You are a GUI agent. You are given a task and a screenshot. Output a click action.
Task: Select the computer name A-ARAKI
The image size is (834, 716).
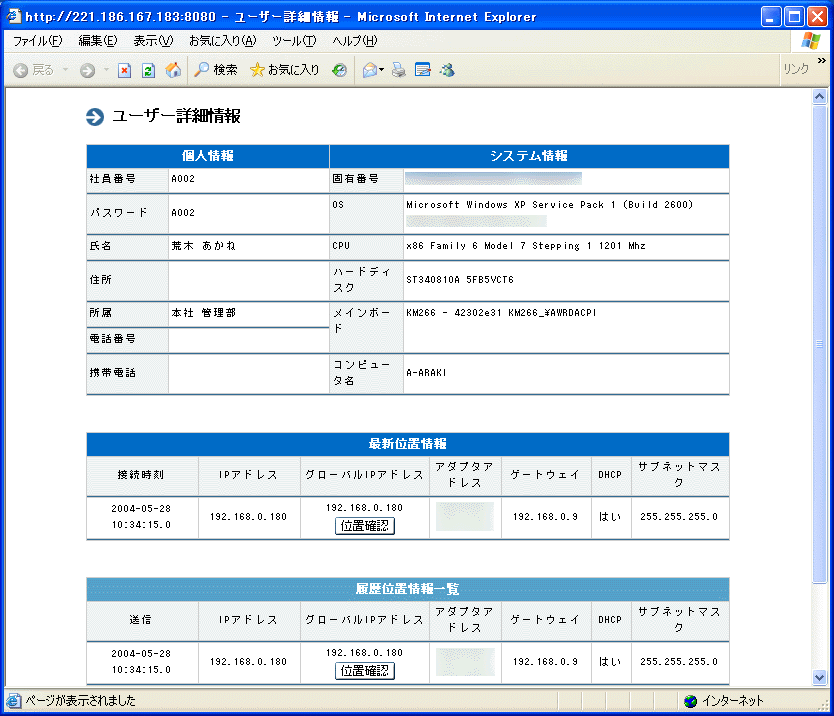coord(426,373)
